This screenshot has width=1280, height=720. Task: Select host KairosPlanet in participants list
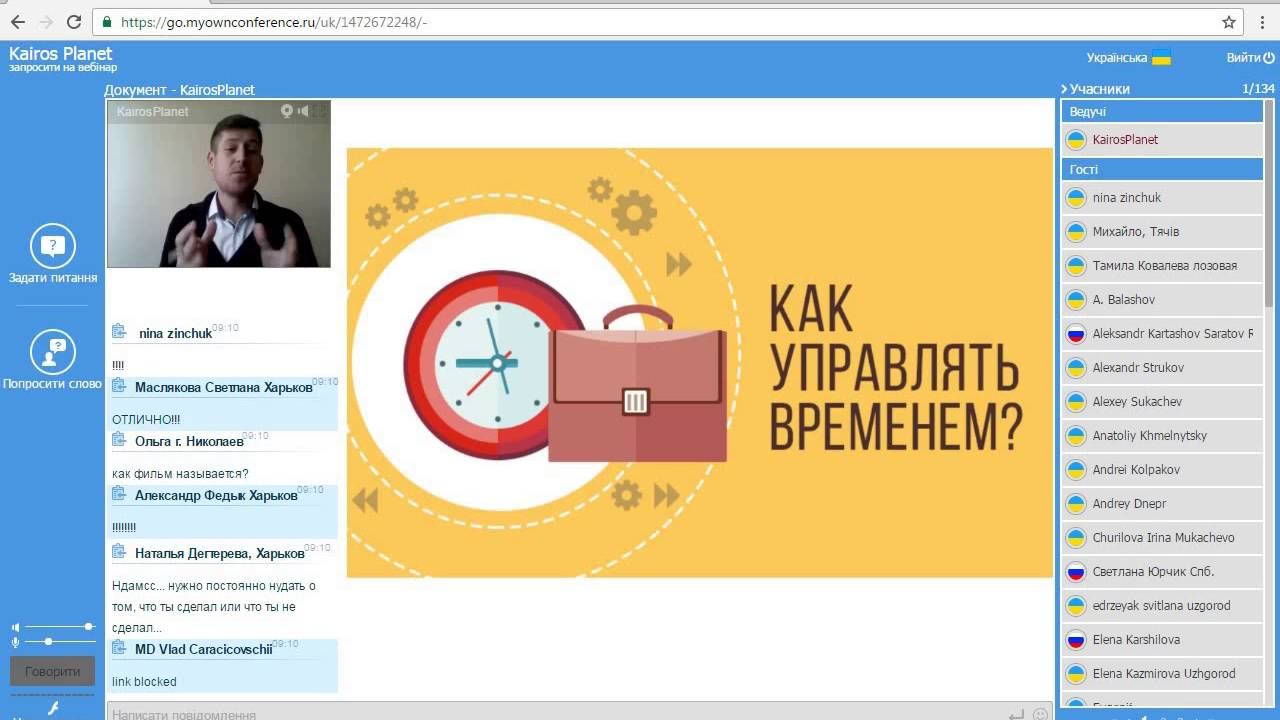point(1162,140)
